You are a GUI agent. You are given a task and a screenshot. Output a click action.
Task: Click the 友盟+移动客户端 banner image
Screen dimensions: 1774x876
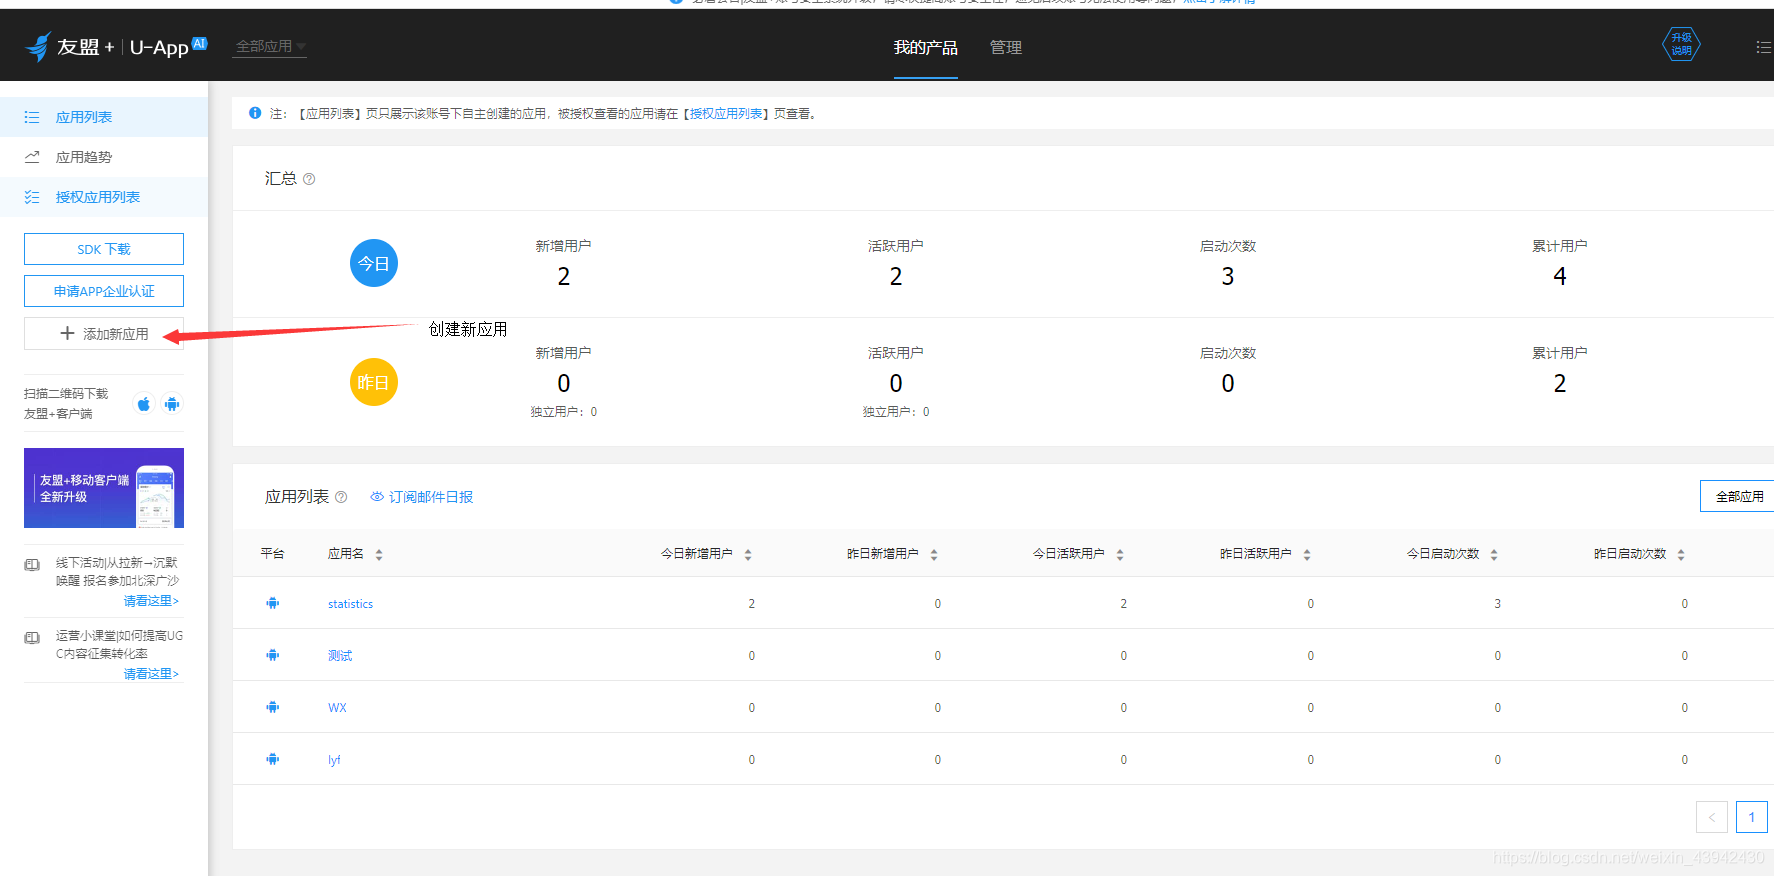point(104,488)
